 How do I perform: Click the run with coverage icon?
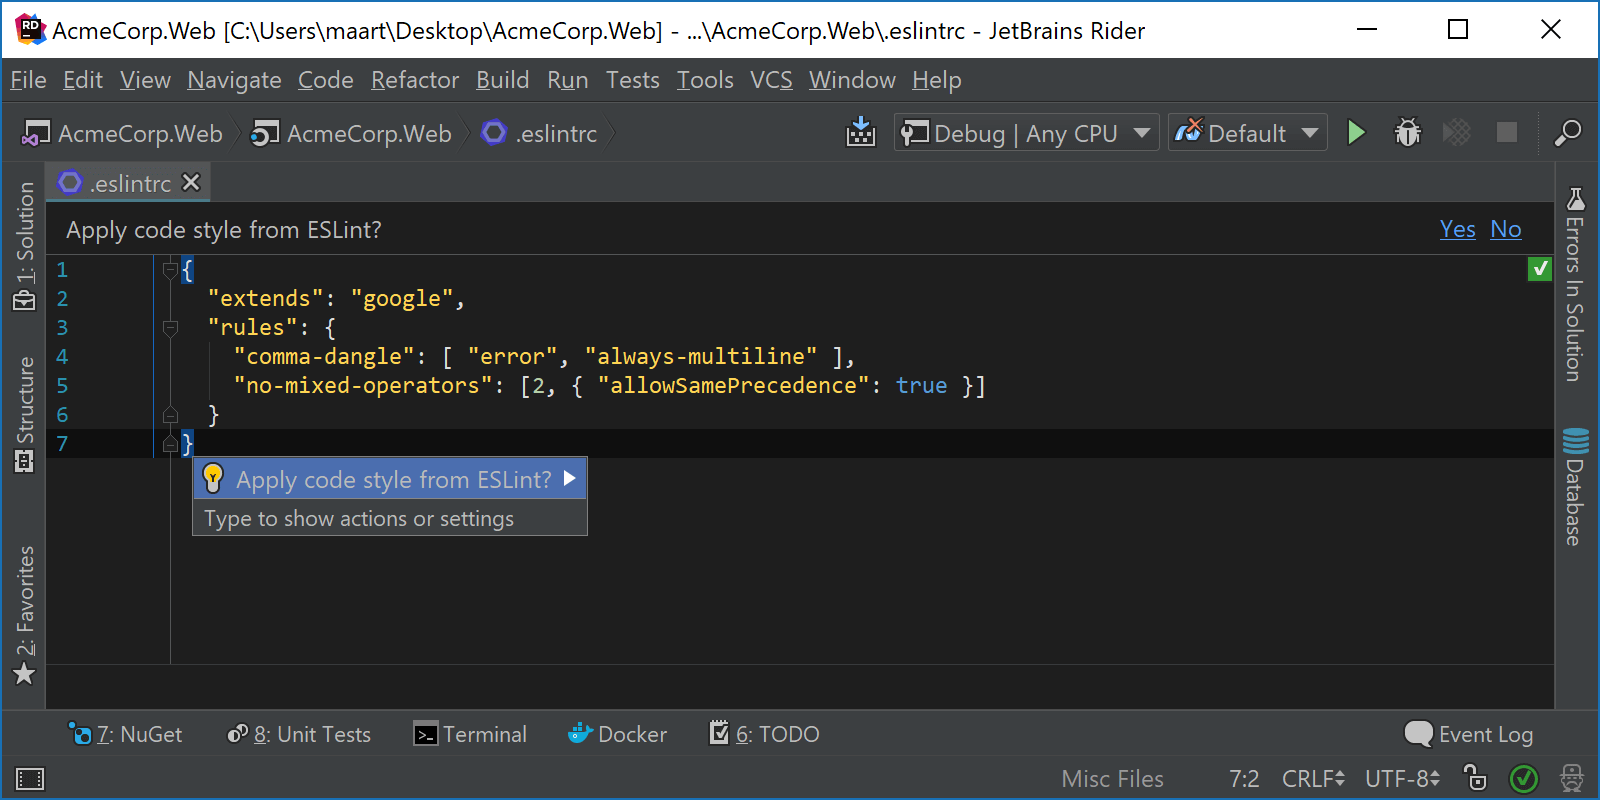1457,132
